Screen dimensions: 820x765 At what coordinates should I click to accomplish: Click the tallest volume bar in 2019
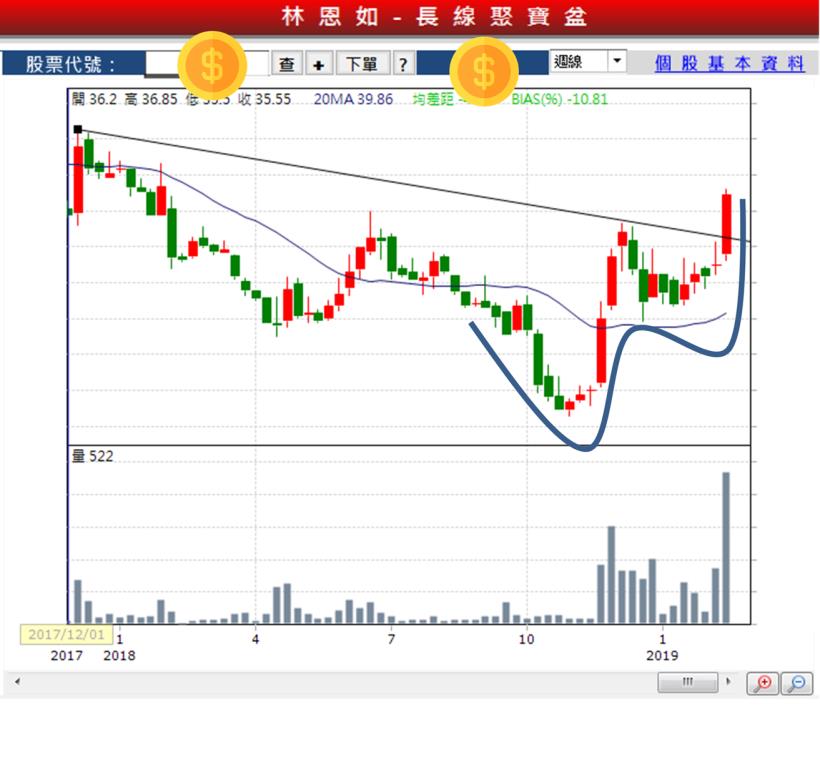click(x=726, y=547)
